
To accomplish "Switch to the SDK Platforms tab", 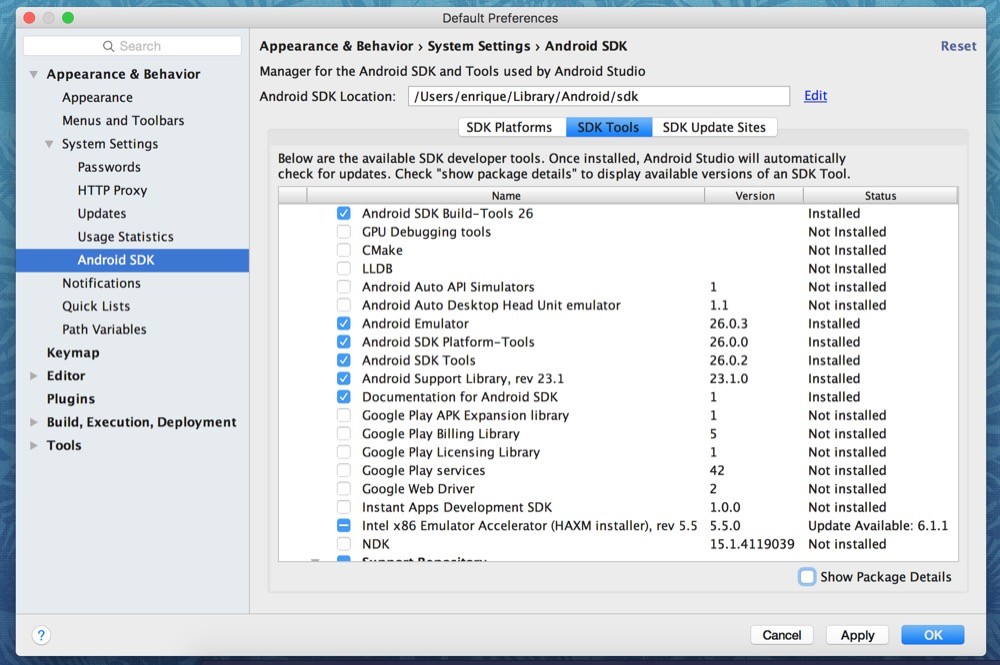I will [x=509, y=127].
